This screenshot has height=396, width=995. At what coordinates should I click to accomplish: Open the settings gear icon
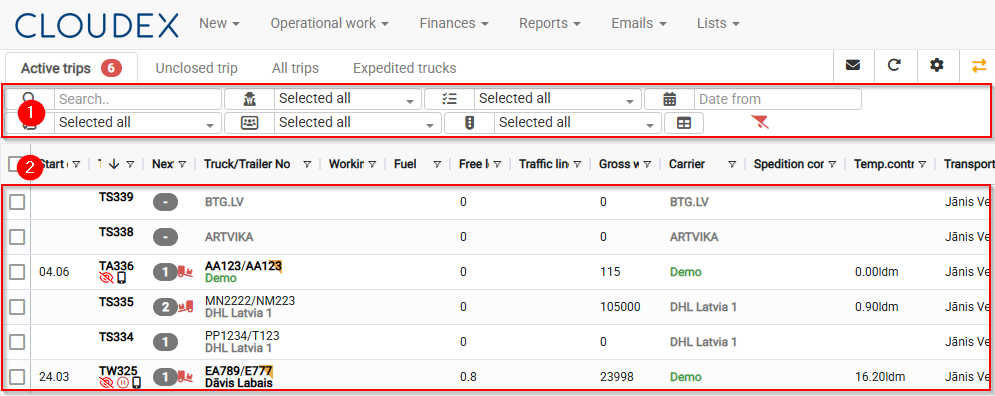pyautogui.click(x=937, y=65)
